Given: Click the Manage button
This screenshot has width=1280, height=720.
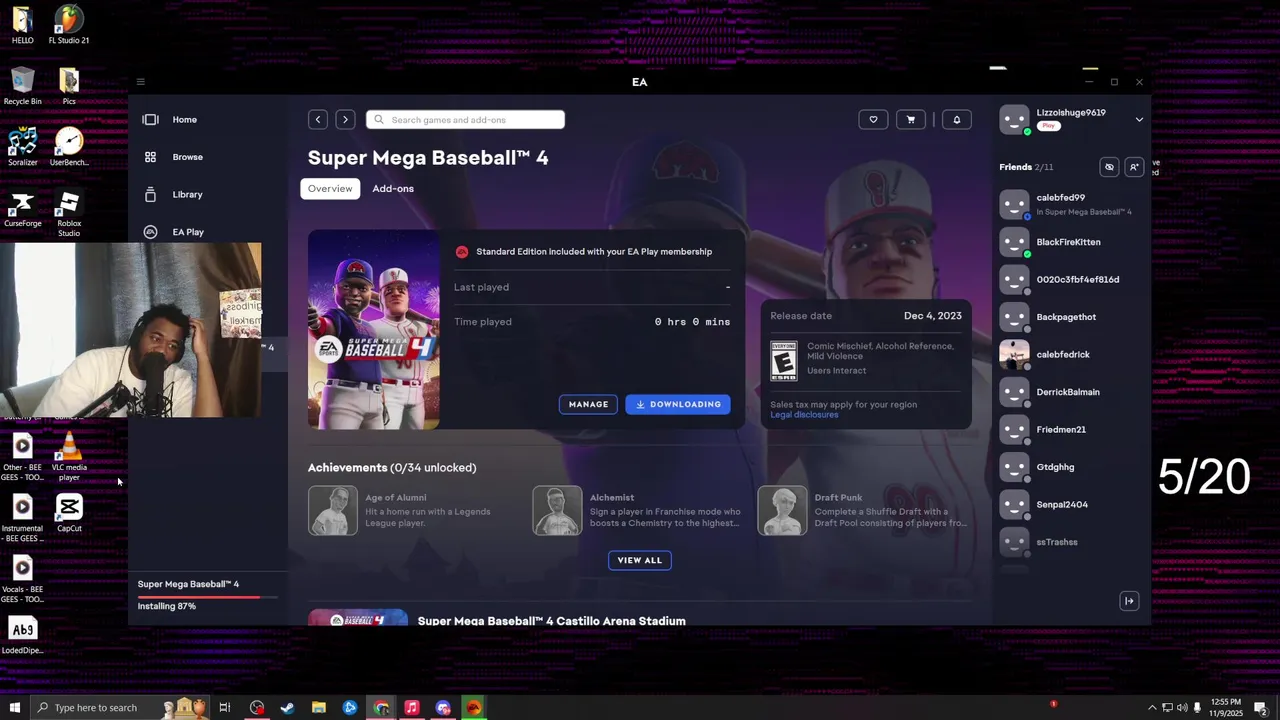Looking at the screenshot, I should (x=588, y=404).
